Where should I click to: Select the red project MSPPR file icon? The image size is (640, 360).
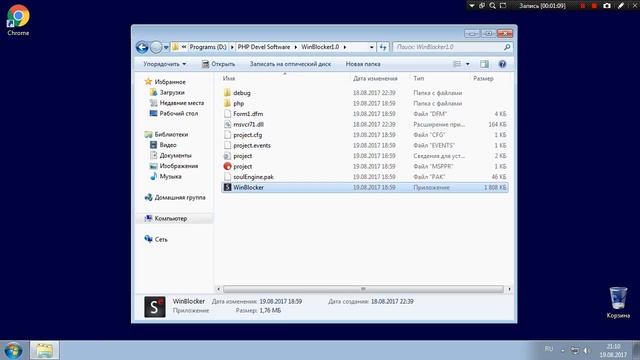coord(227,167)
